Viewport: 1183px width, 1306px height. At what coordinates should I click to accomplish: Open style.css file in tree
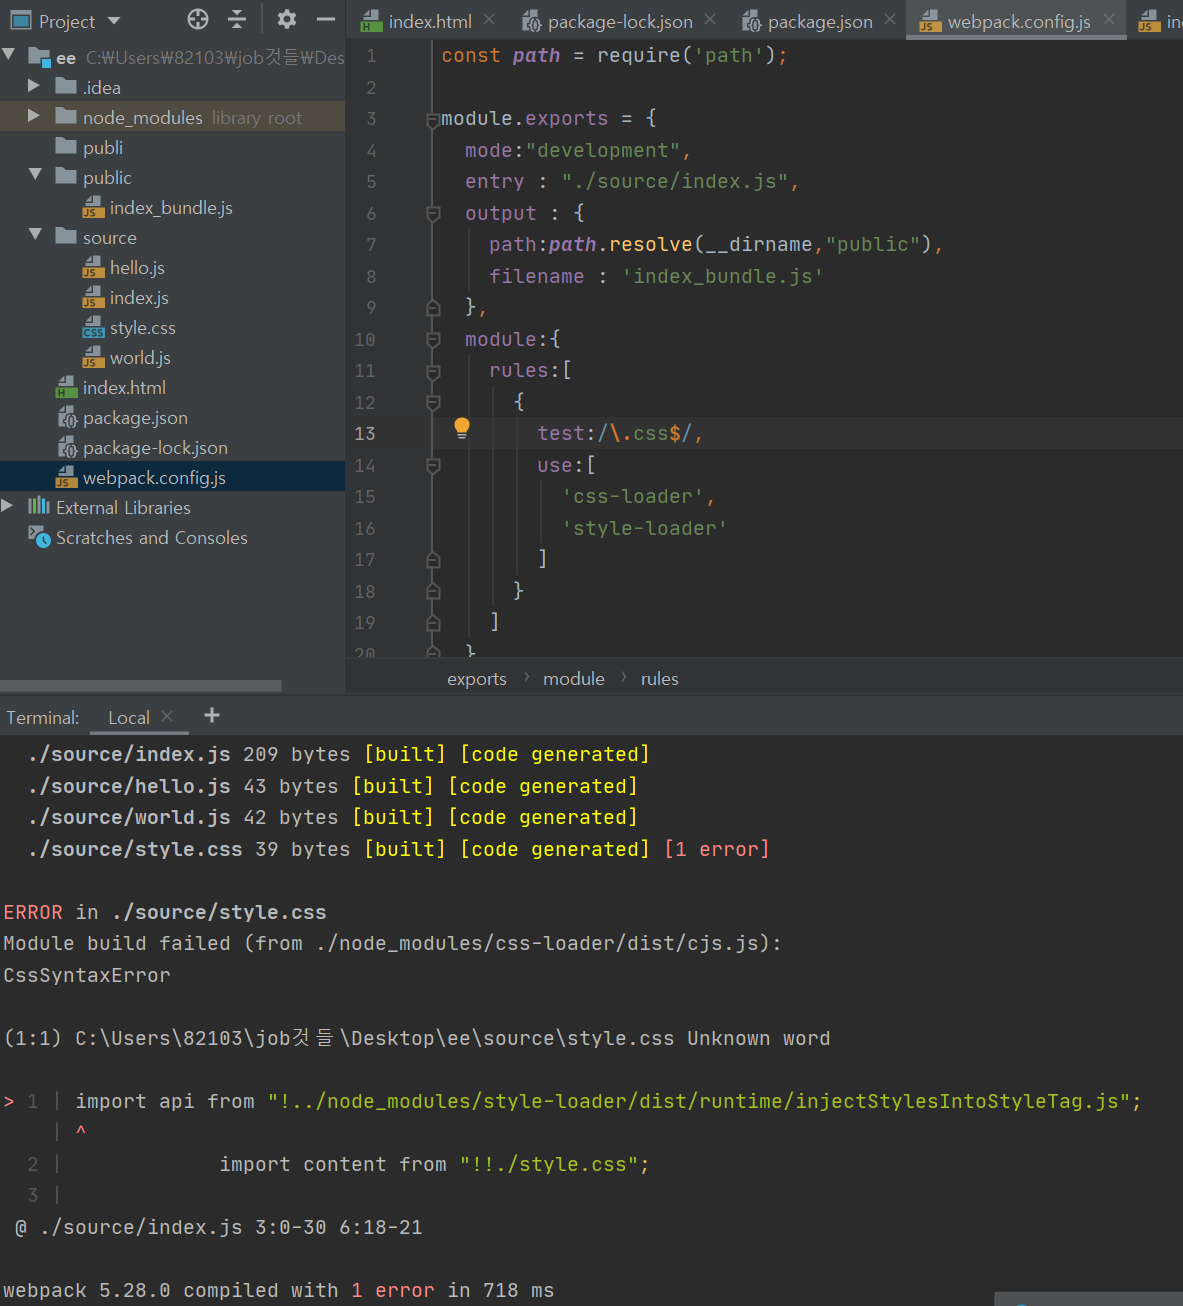142,328
